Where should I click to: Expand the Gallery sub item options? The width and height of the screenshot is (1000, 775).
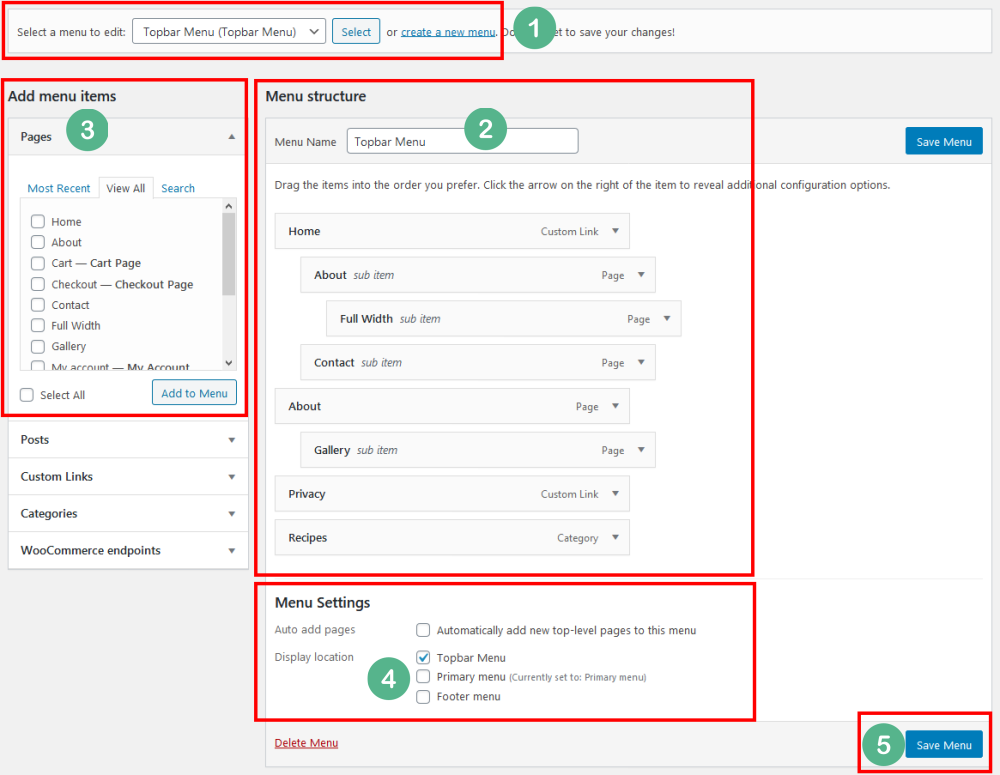click(641, 450)
